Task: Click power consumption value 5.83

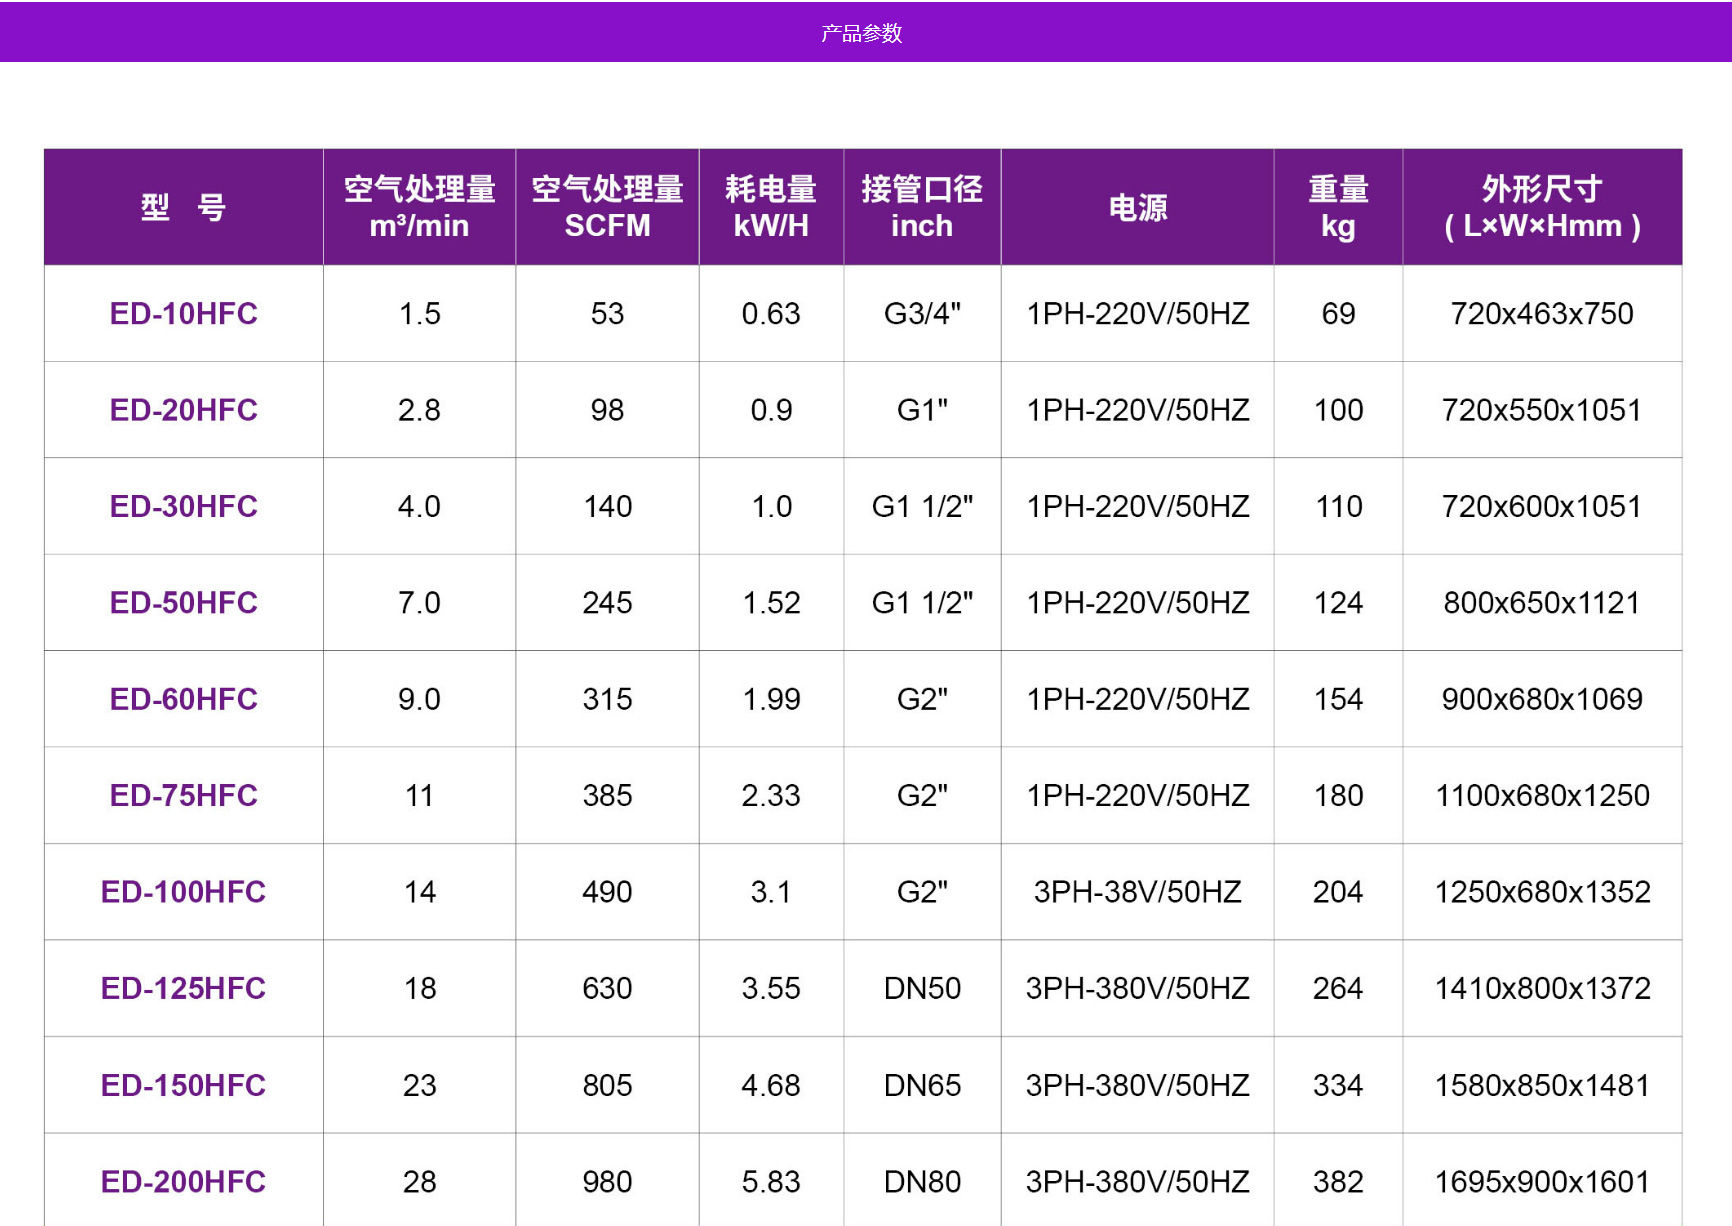Action: (x=771, y=1182)
